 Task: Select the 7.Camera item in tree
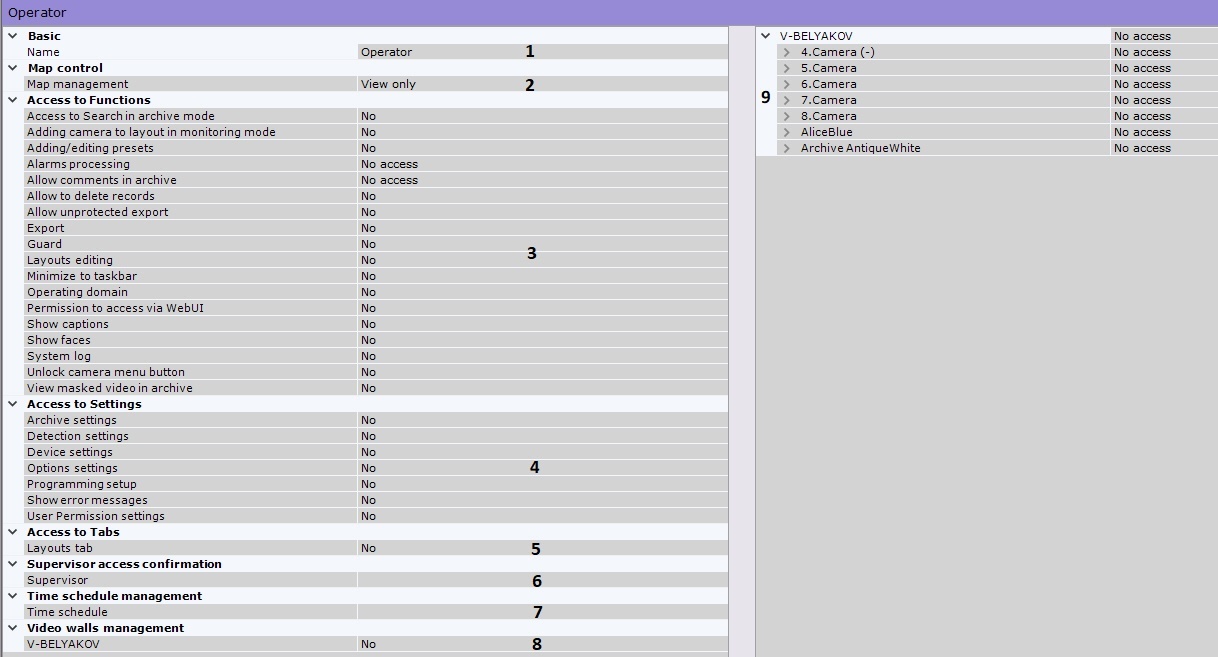(828, 100)
